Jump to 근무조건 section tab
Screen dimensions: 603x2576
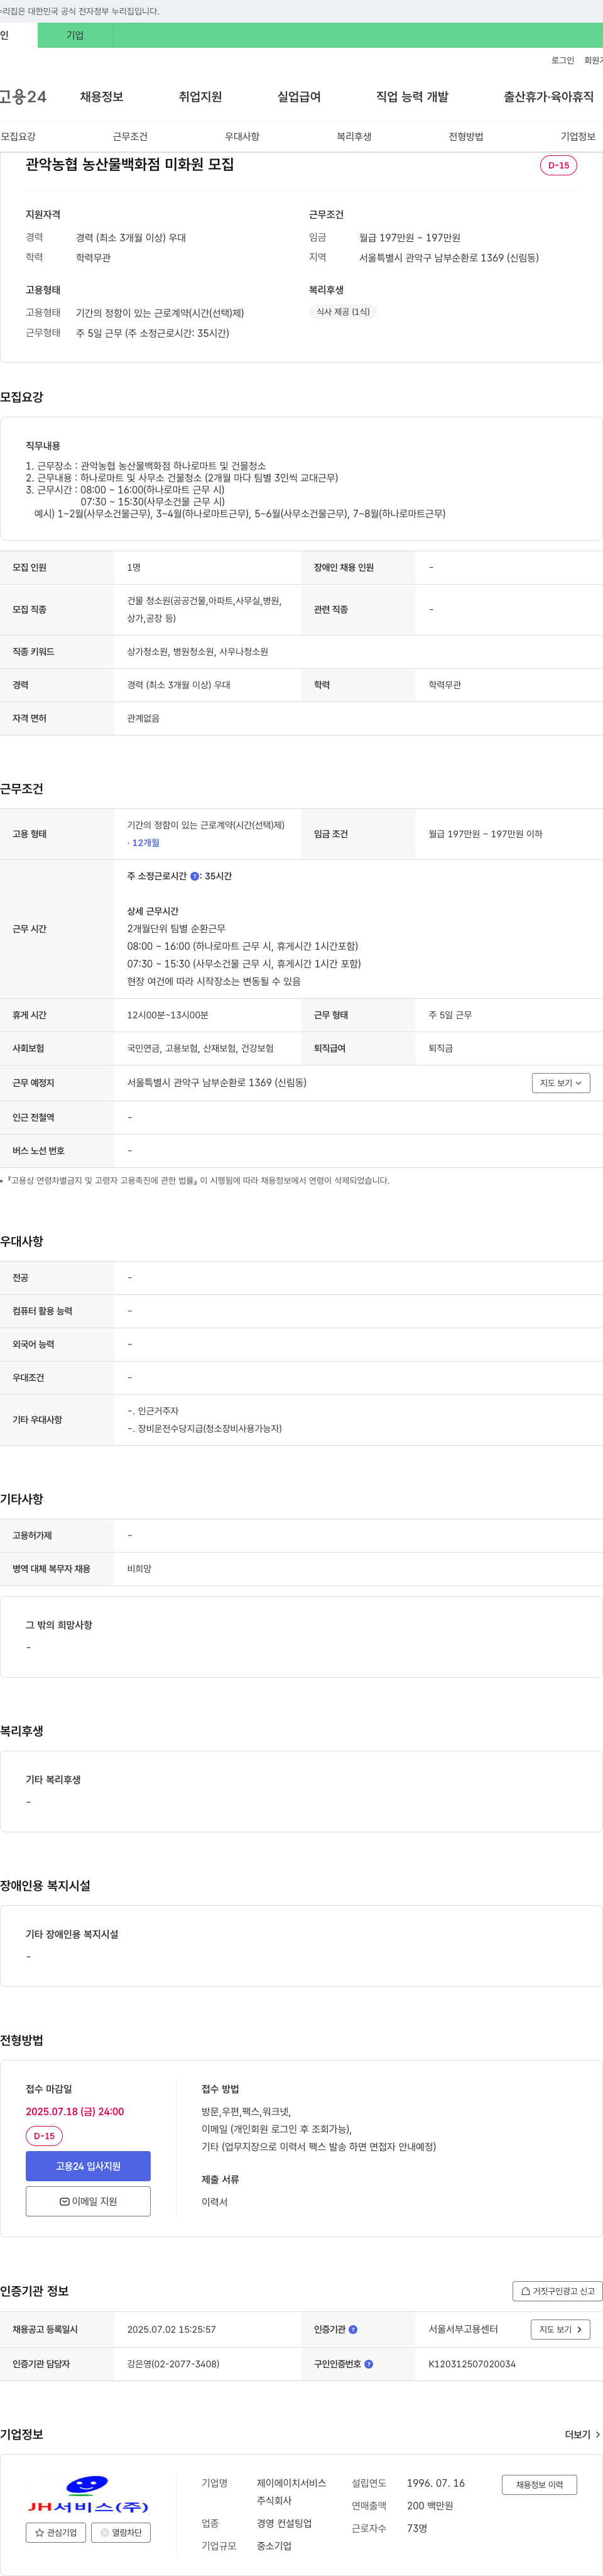[130, 136]
